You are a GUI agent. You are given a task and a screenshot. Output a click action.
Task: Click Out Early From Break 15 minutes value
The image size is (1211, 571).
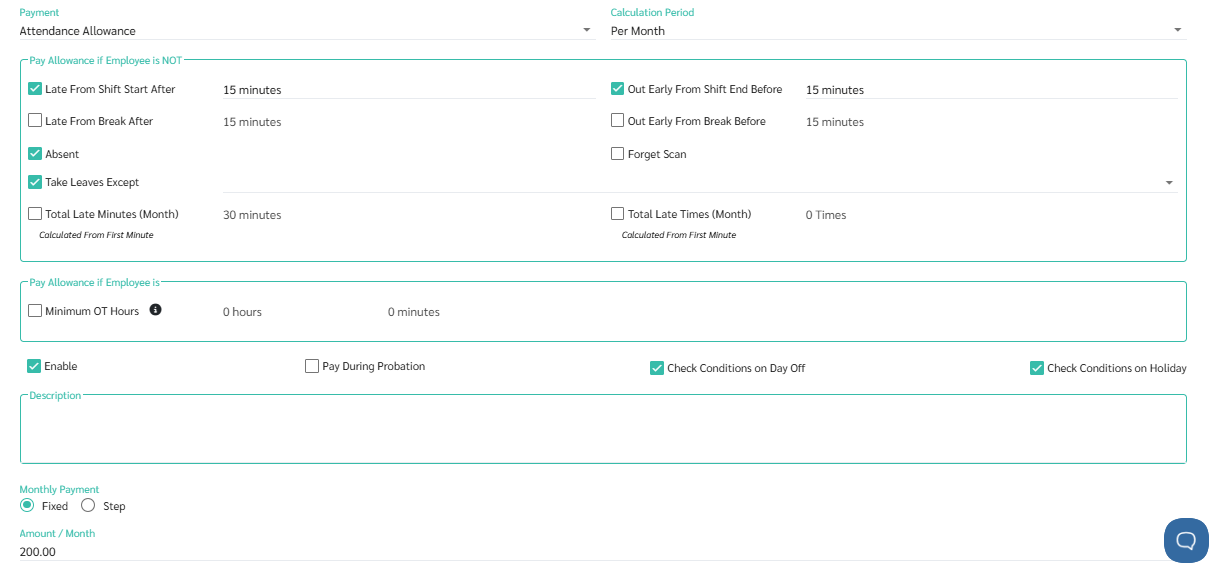[835, 122]
